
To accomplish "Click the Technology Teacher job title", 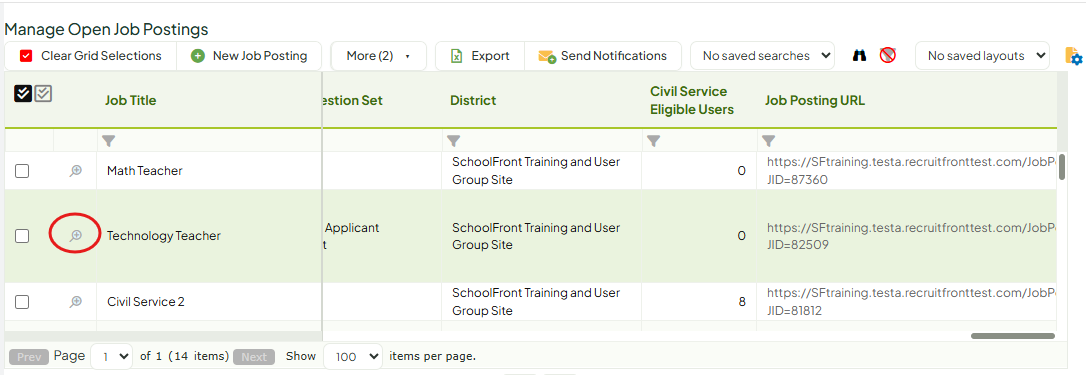I will click(163, 236).
